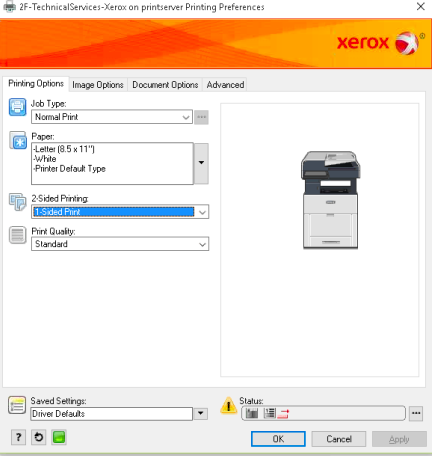Click the Driver Defaults saved settings field
The width and height of the screenshot is (432, 456).
[112, 414]
